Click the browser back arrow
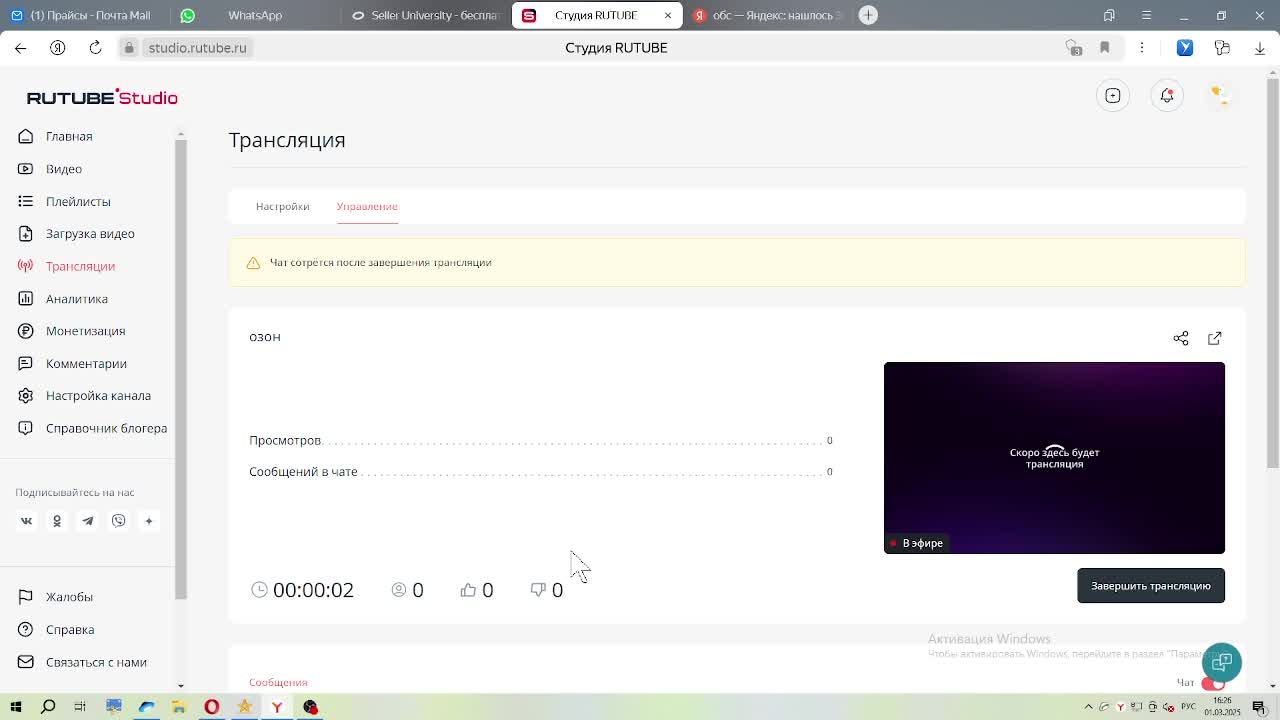The image size is (1280, 720). 21,48
